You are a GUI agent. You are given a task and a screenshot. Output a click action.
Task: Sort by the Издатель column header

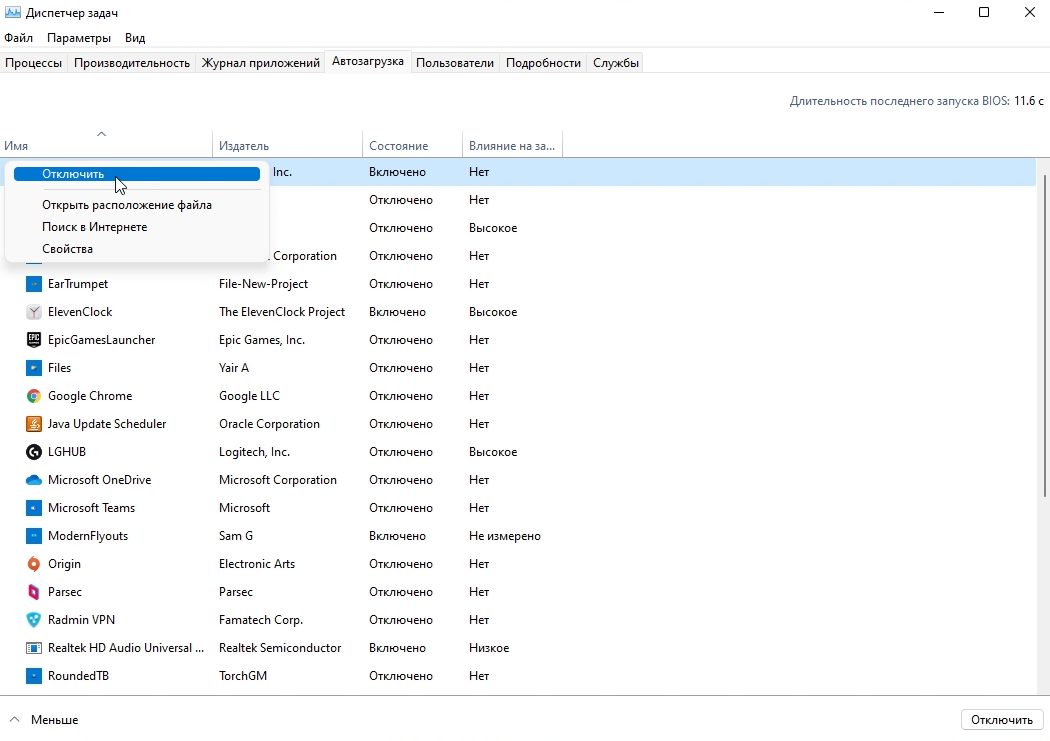[287, 145]
